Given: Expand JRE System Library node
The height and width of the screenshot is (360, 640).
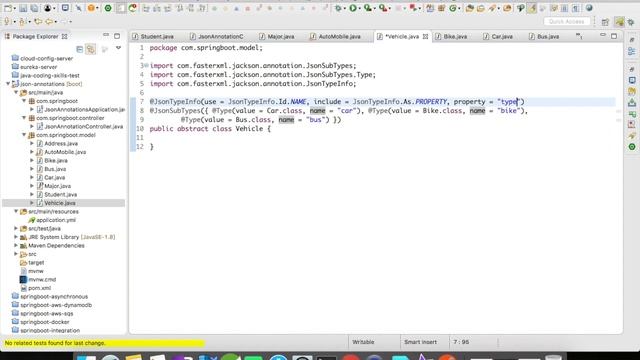Looking at the screenshot, I should (16, 237).
